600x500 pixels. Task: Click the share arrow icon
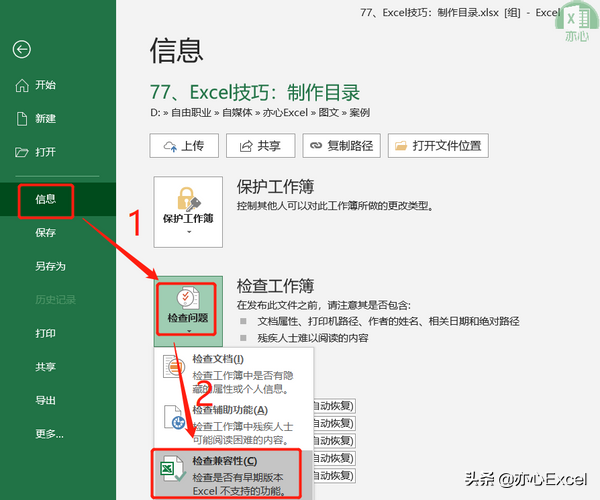(x=246, y=146)
